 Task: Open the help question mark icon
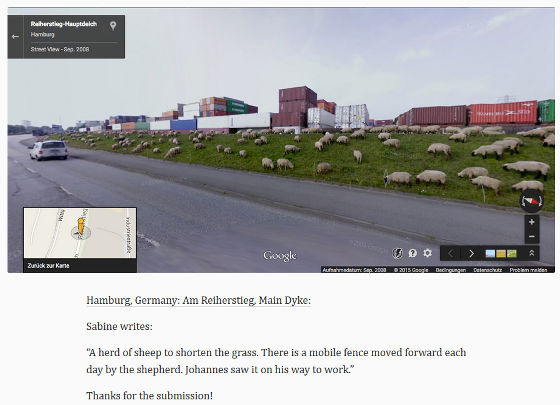pos(412,253)
